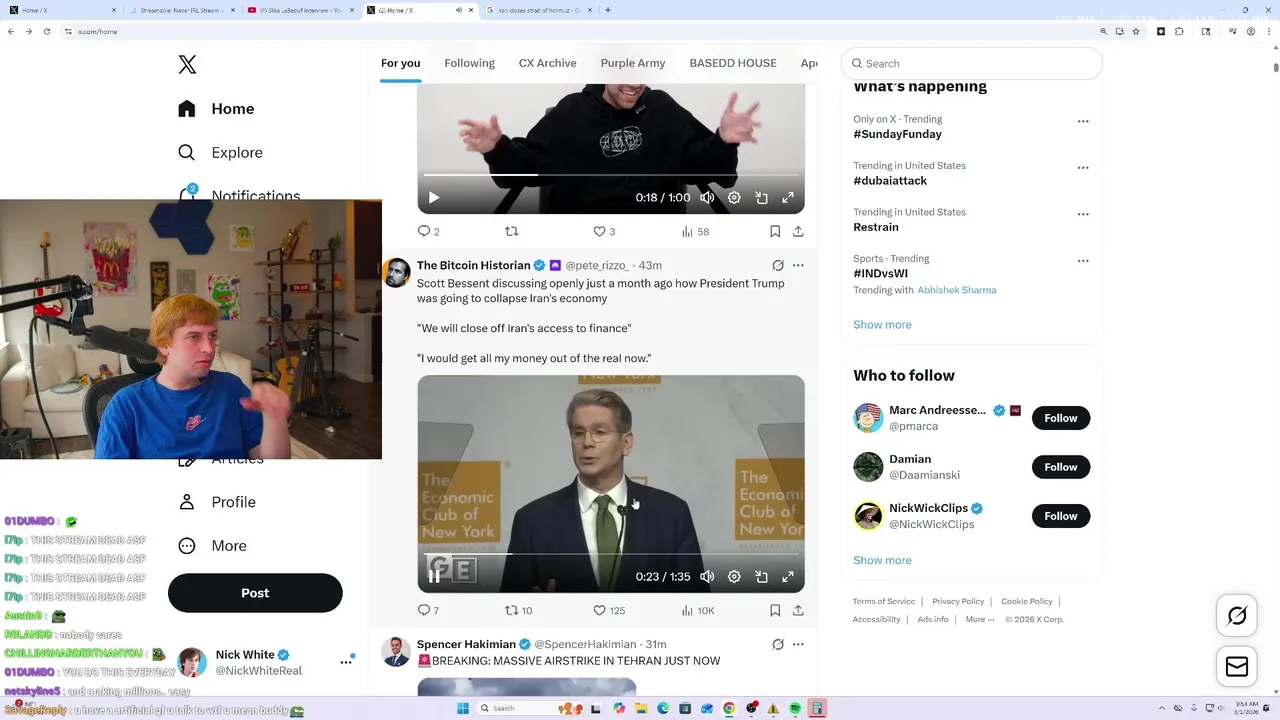This screenshot has width=1280, height=720.
Task: Open Grok actions on The Bitcoin Historian post
Action: click(778, 265)
